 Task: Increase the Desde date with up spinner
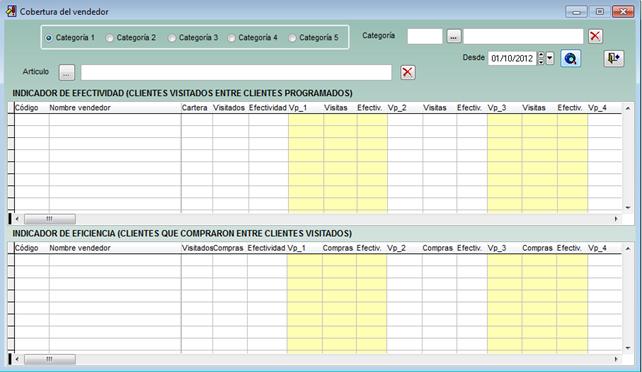coord(541,55)
